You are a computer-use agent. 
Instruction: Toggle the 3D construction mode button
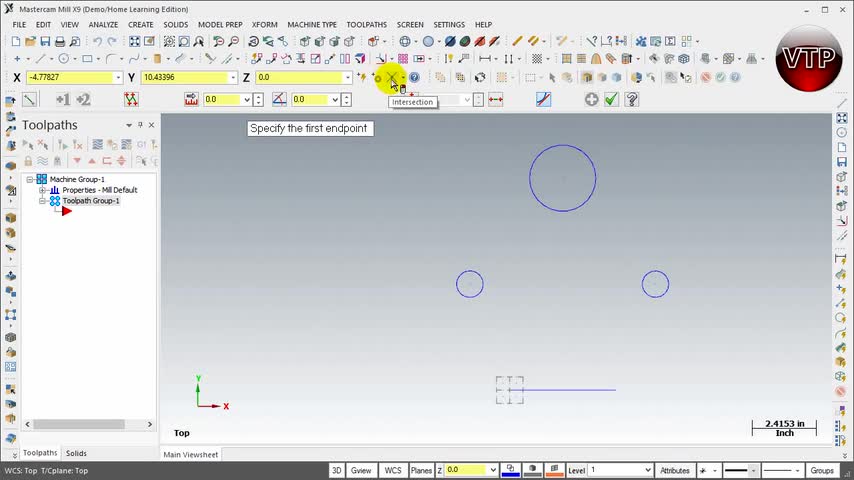(337, 470)
